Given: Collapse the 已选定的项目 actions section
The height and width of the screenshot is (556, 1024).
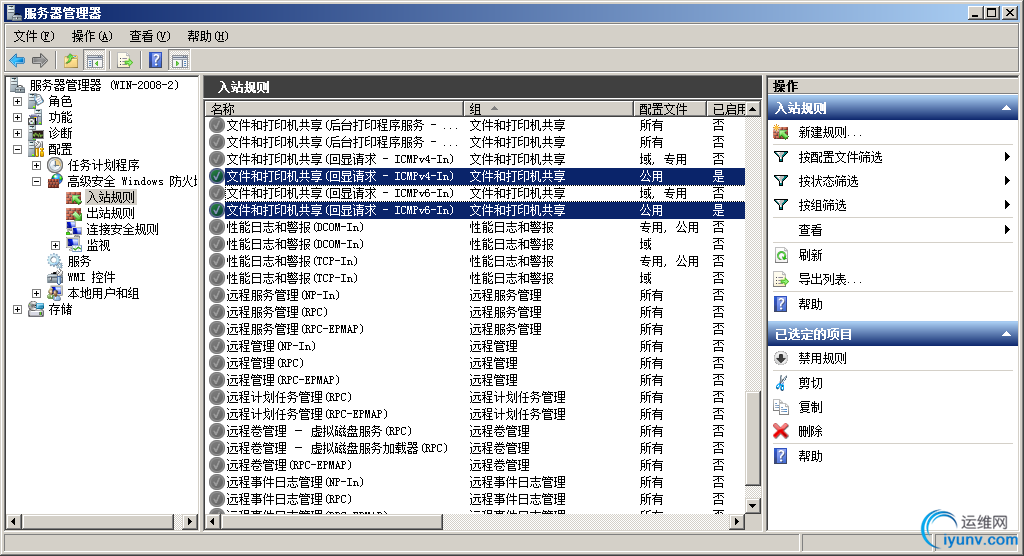Looking at the screenshot, I should pos(1006,335).
